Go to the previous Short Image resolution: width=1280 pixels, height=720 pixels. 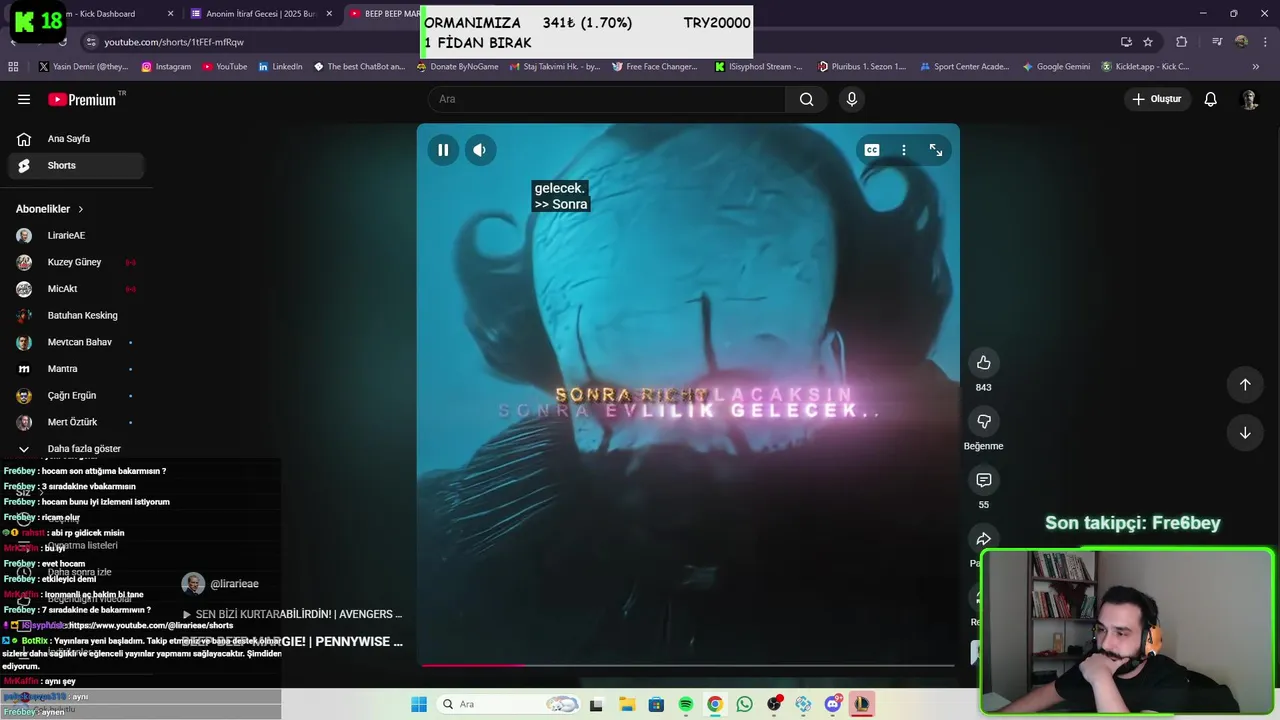click(x=1245, y=385)
